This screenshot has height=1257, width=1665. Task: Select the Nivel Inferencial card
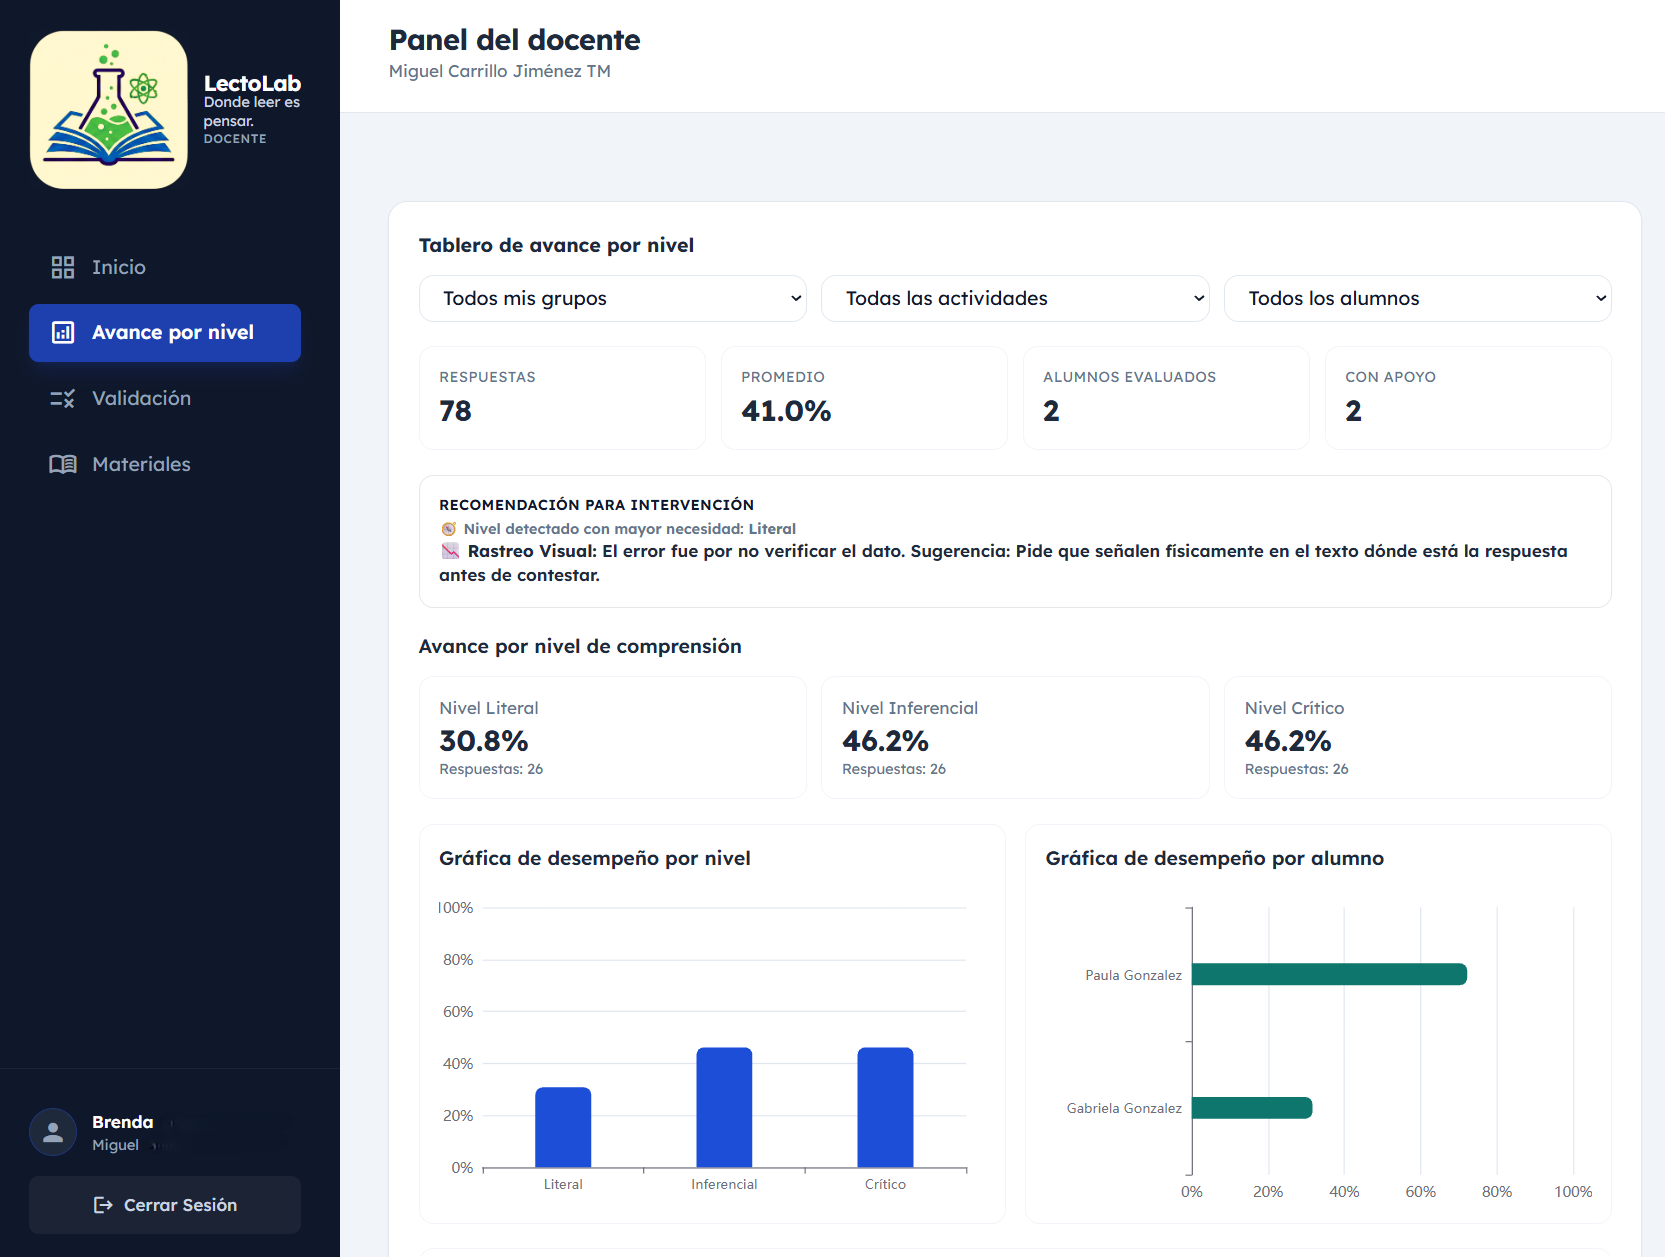pos(1014,737)
